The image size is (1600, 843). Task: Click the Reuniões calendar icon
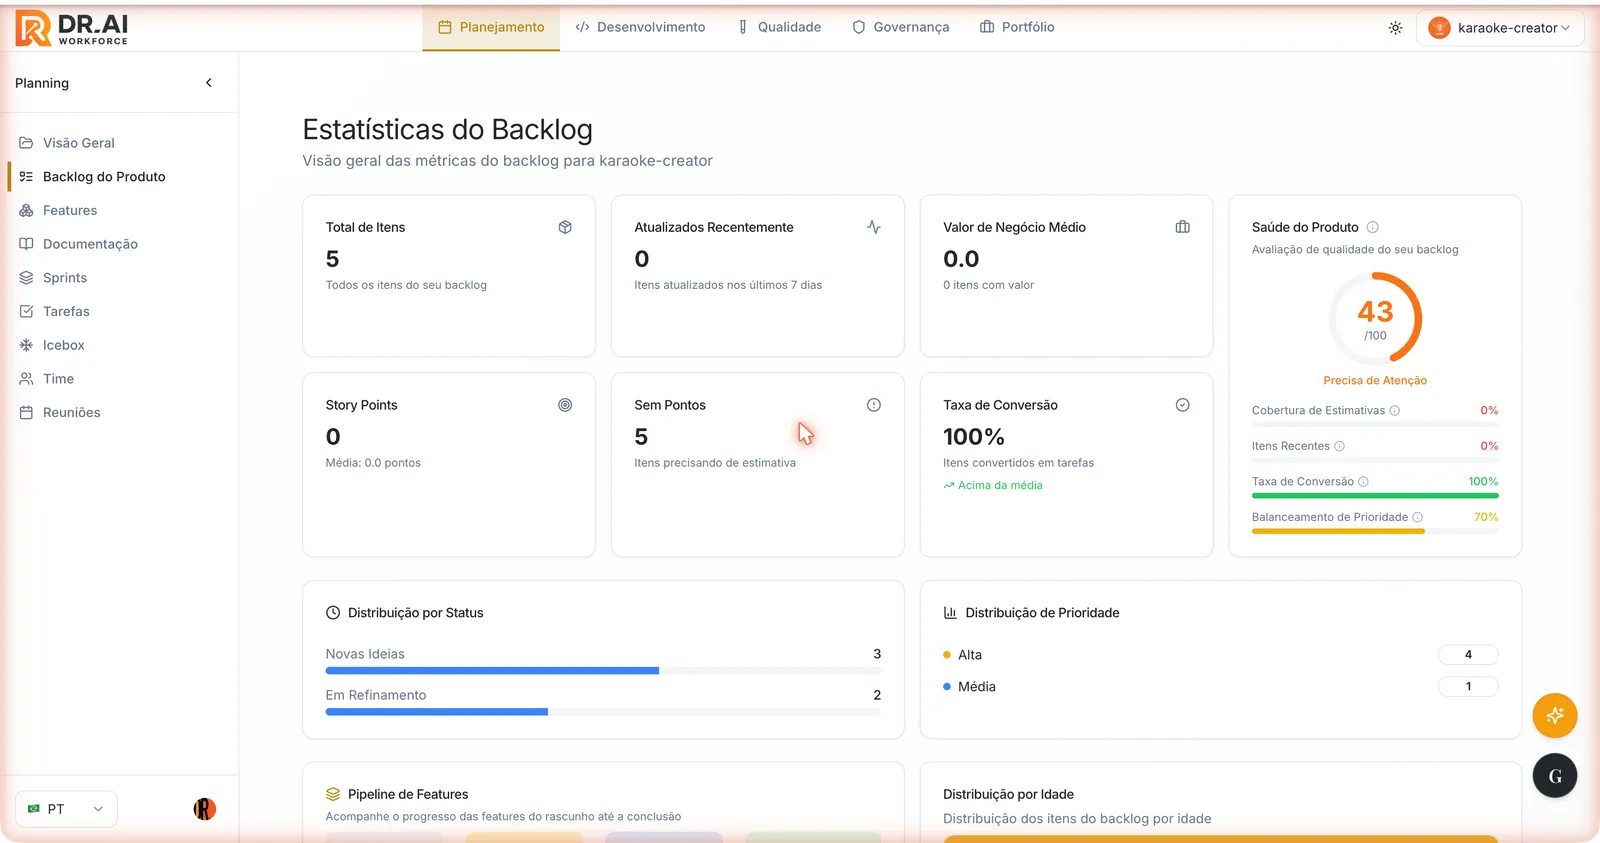point(26,412)
